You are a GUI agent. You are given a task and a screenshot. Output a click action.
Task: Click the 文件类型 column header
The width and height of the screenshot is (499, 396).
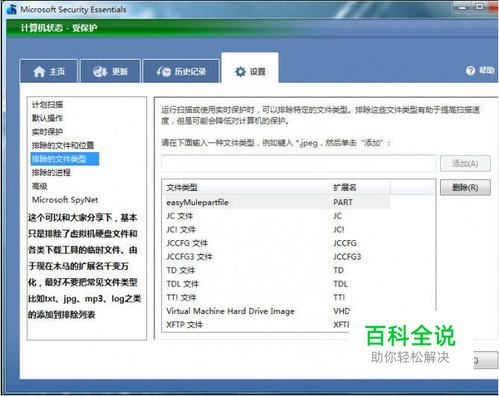click(x=247, y=188)
